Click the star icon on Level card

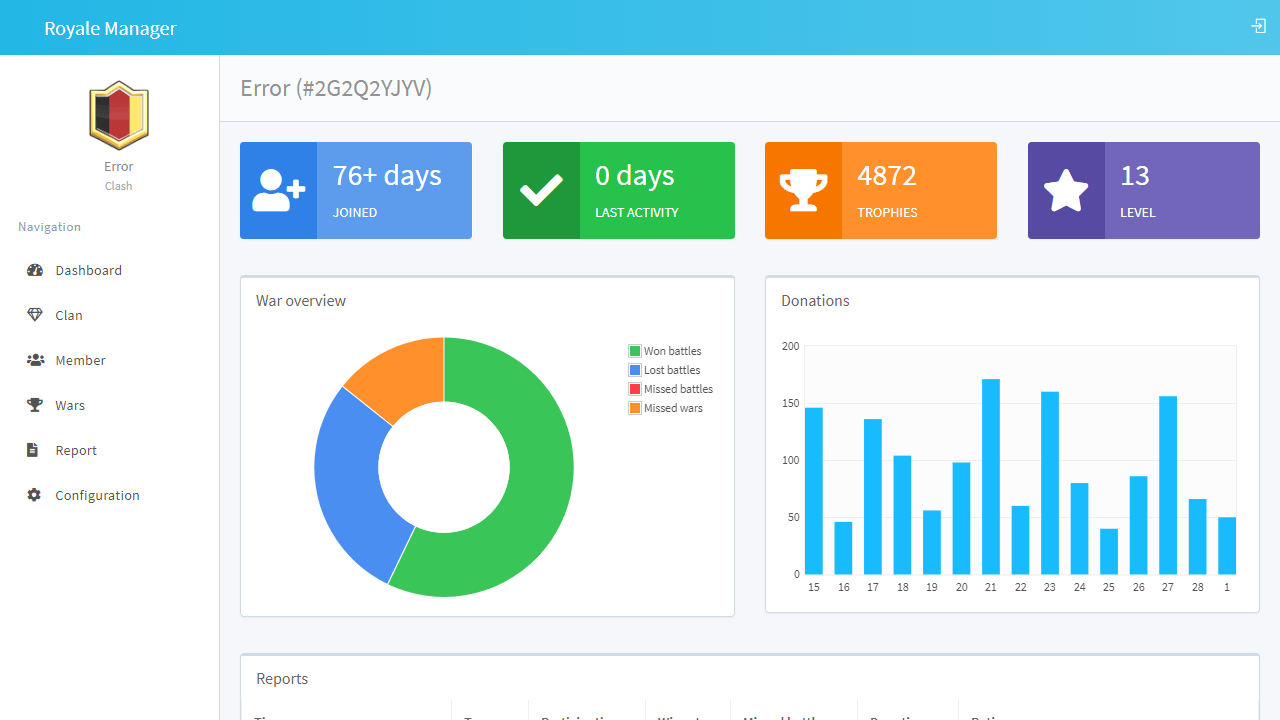1066,190
